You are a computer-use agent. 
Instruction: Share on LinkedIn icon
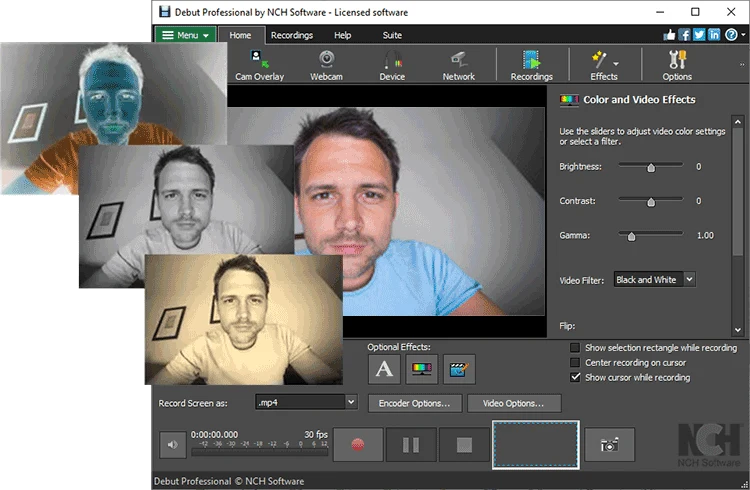(x=714, y=34)
